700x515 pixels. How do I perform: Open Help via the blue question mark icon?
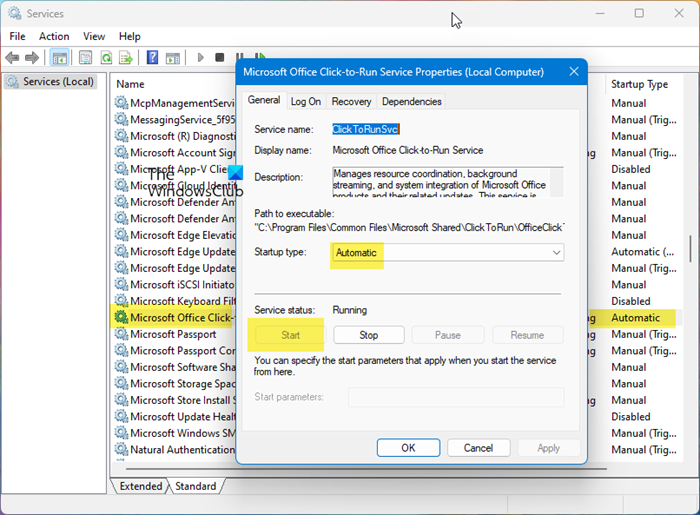pyautogui.click(x=152, y=58)
